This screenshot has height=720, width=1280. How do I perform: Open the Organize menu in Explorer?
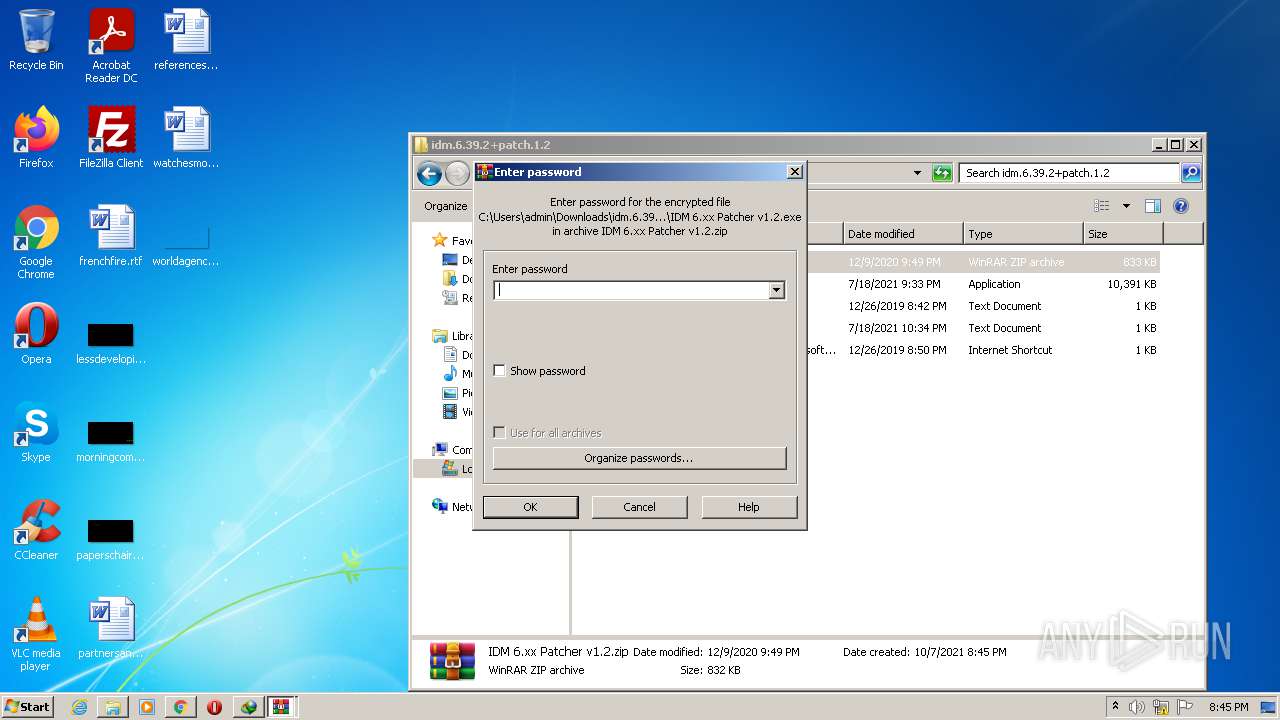[446, 206]
